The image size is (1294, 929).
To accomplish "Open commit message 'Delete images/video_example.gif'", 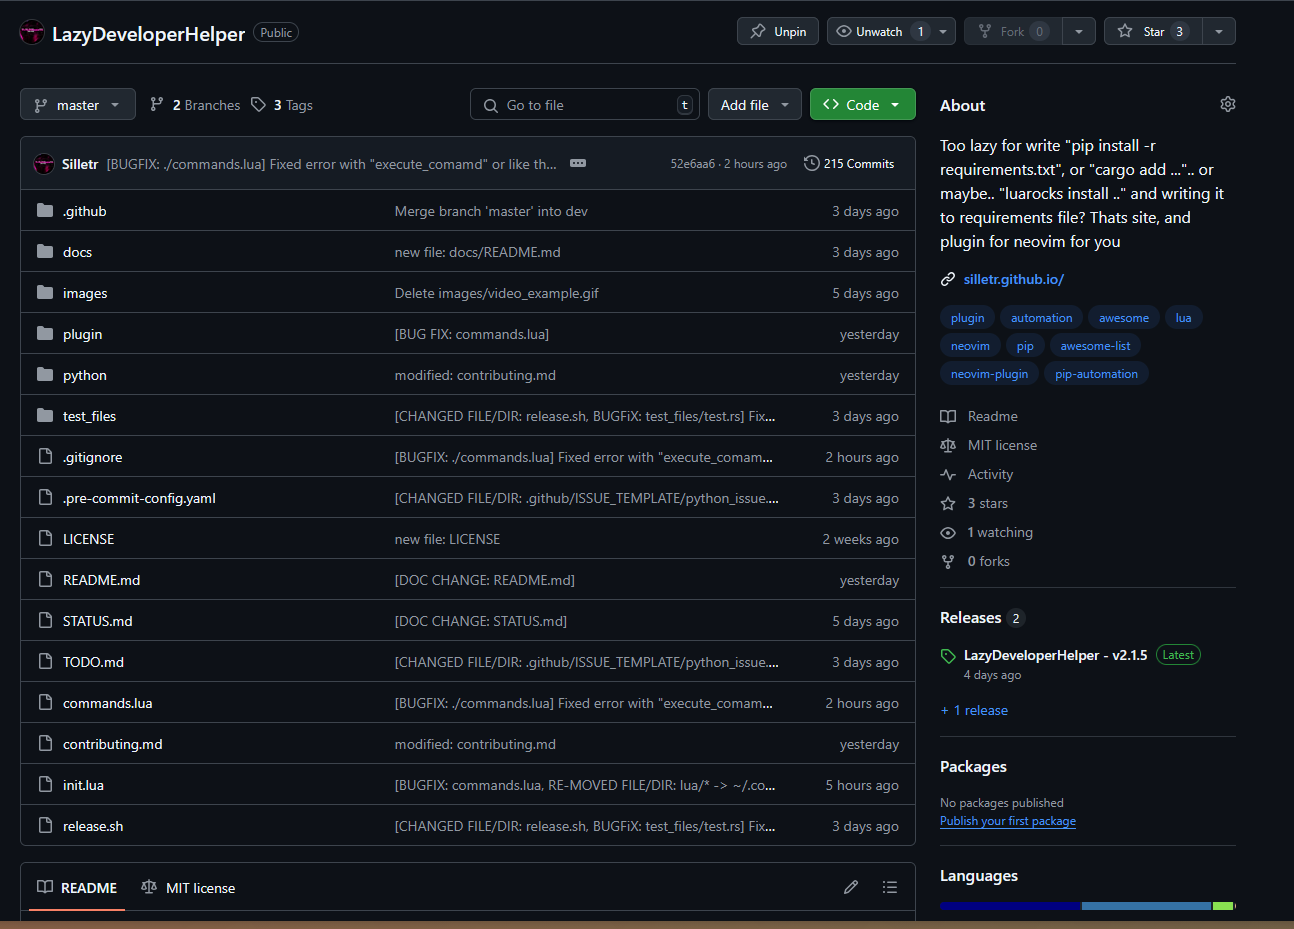I will (x=496, y=293).
